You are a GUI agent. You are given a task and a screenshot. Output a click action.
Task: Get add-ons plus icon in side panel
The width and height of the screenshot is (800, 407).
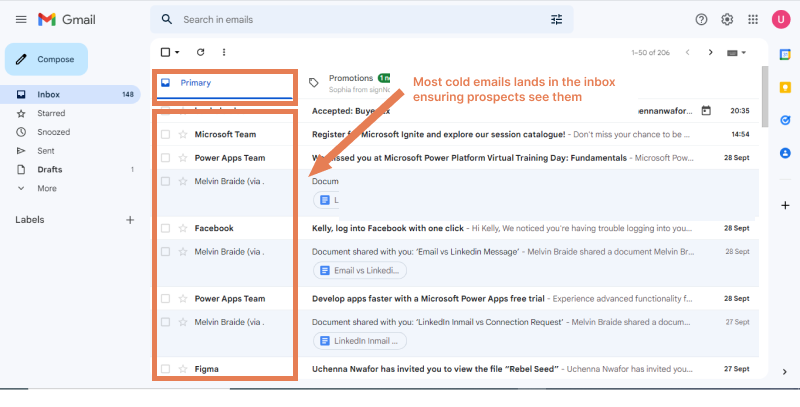point(785,206)
